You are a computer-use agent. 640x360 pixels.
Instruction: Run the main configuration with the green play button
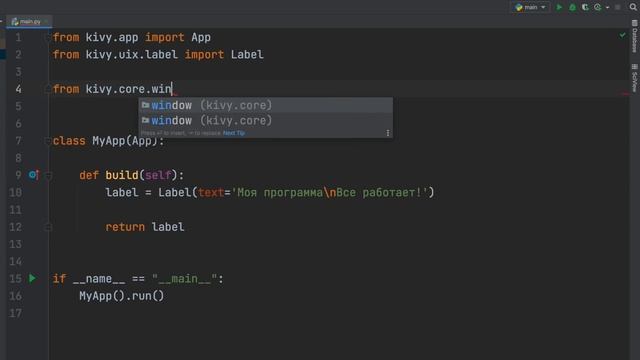559,7
